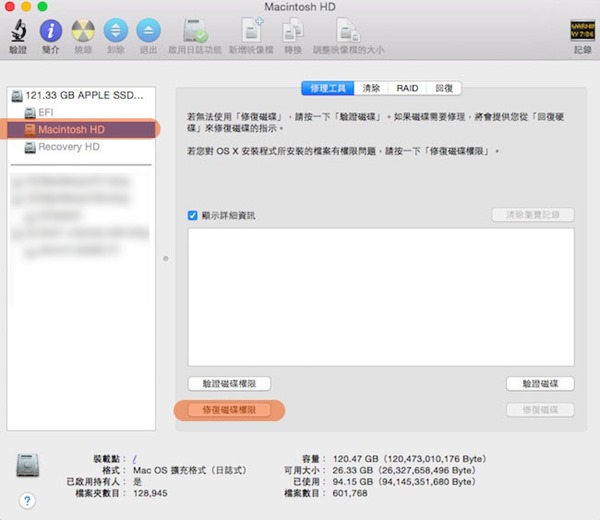Image resolution: width=600 pixels, height=520 pixels.
Task: Click the window title Macintosh HD
Action: point(300,7)
